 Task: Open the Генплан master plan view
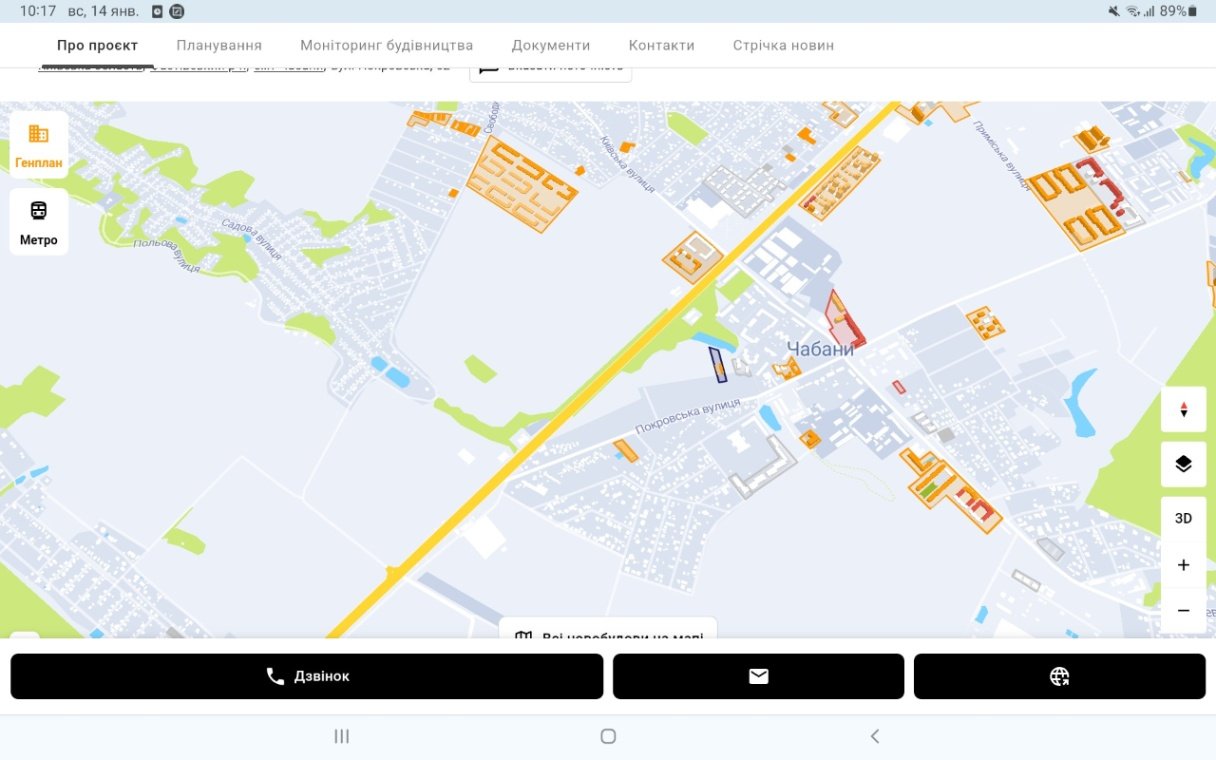[x=39, y=145]
